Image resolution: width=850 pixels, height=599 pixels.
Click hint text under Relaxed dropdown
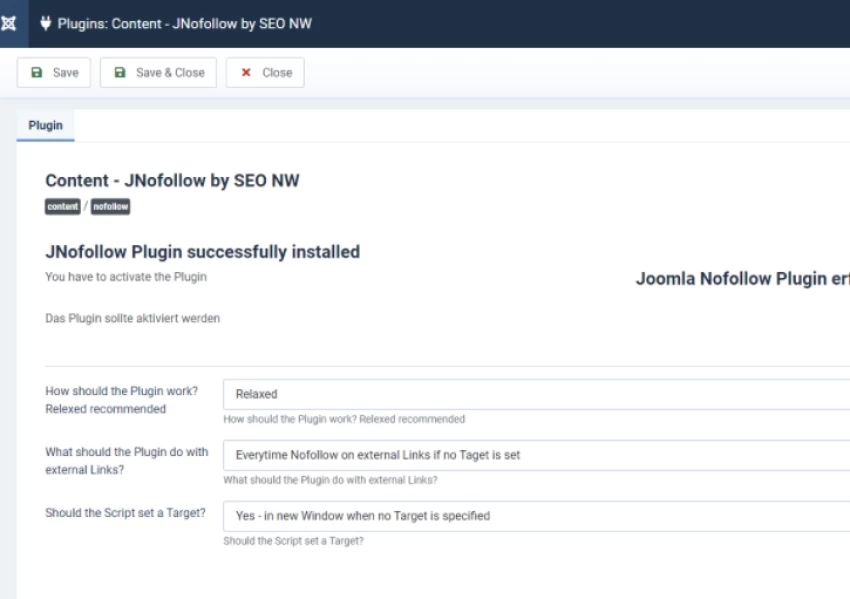point(344,419)
